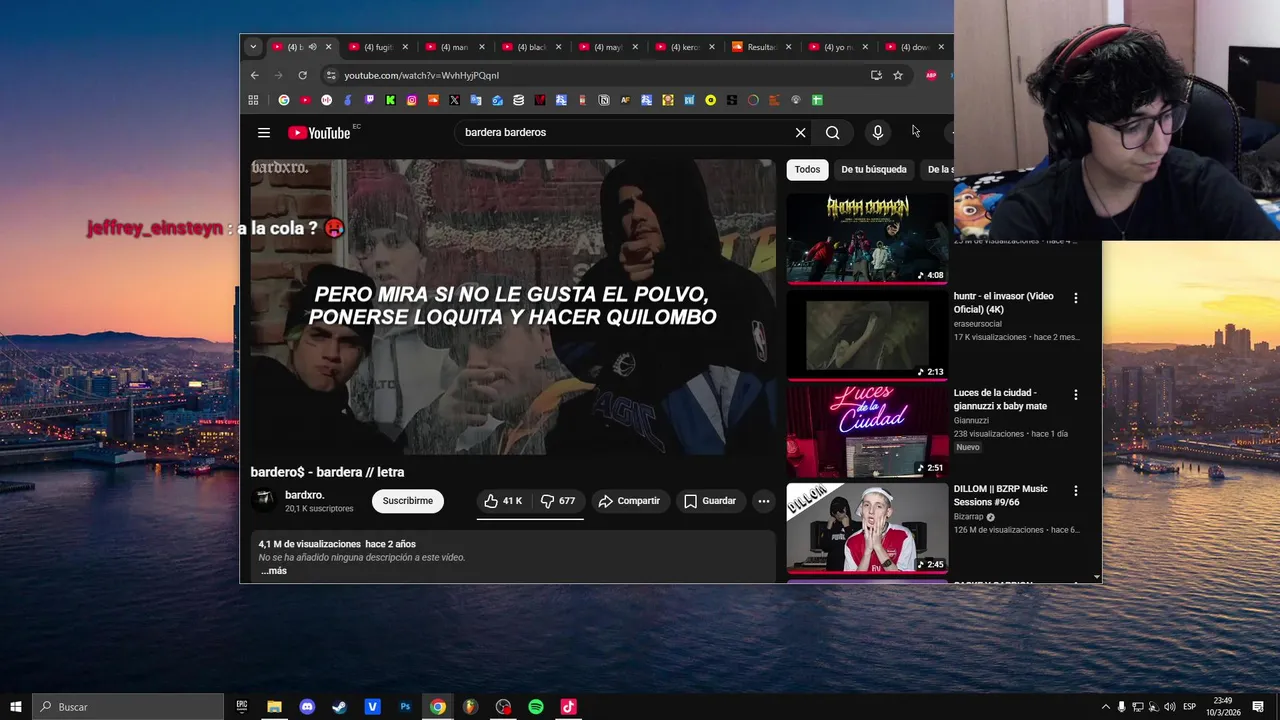
Task: Install app icon in address bar
Action: click(876, 75)
